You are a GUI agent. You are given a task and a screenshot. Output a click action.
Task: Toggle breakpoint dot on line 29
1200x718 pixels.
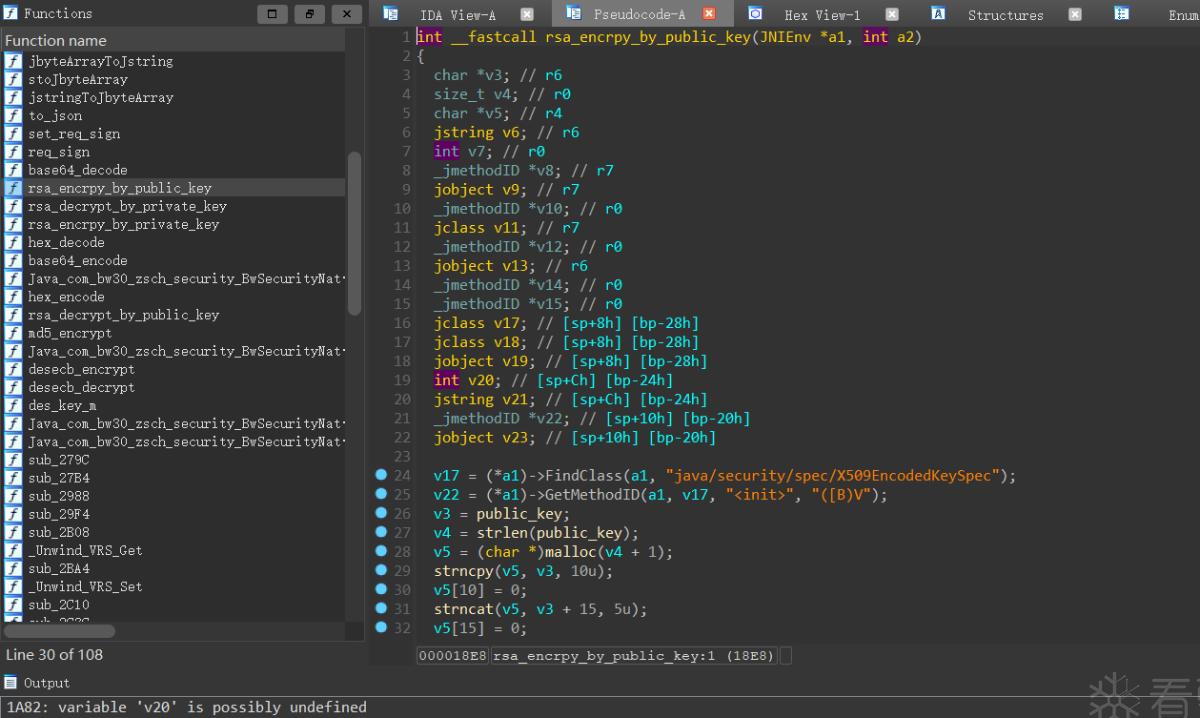click(381, 570)
